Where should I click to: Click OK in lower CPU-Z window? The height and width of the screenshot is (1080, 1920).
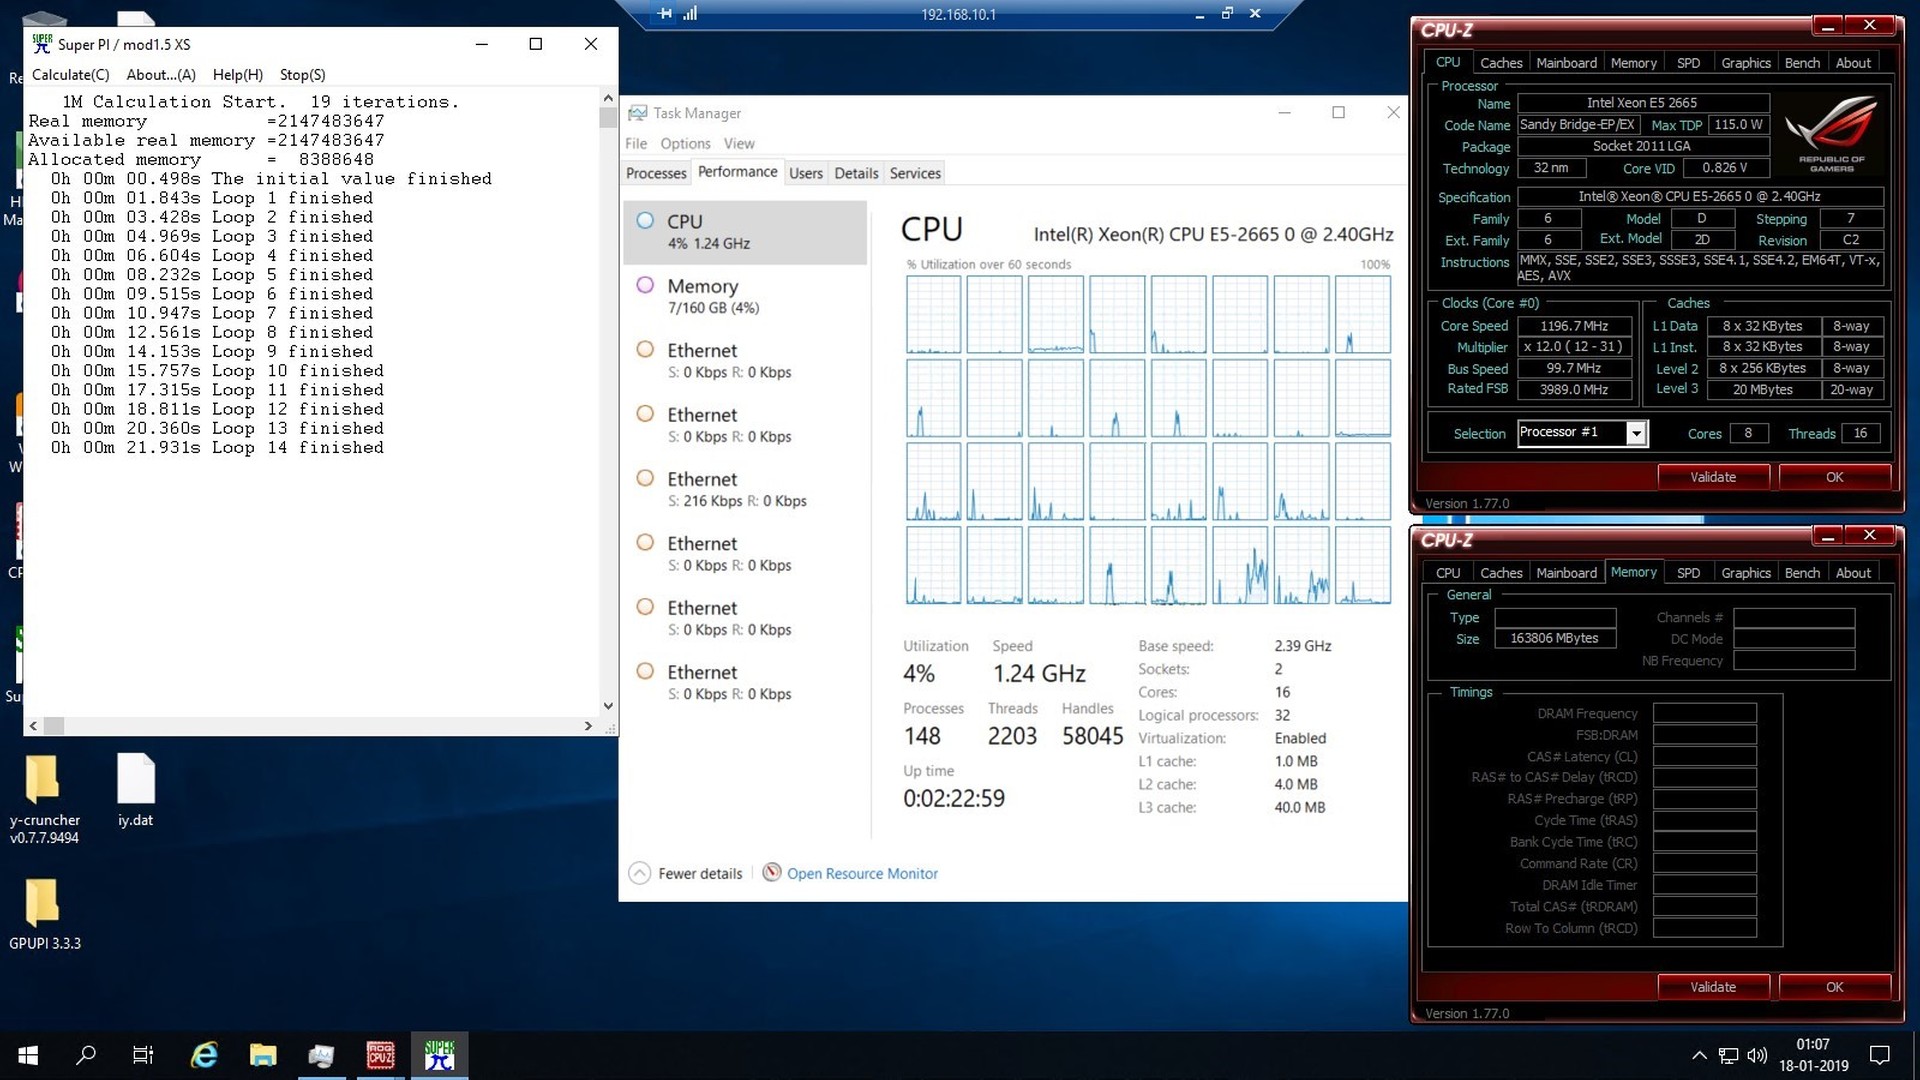[1834, 987]
